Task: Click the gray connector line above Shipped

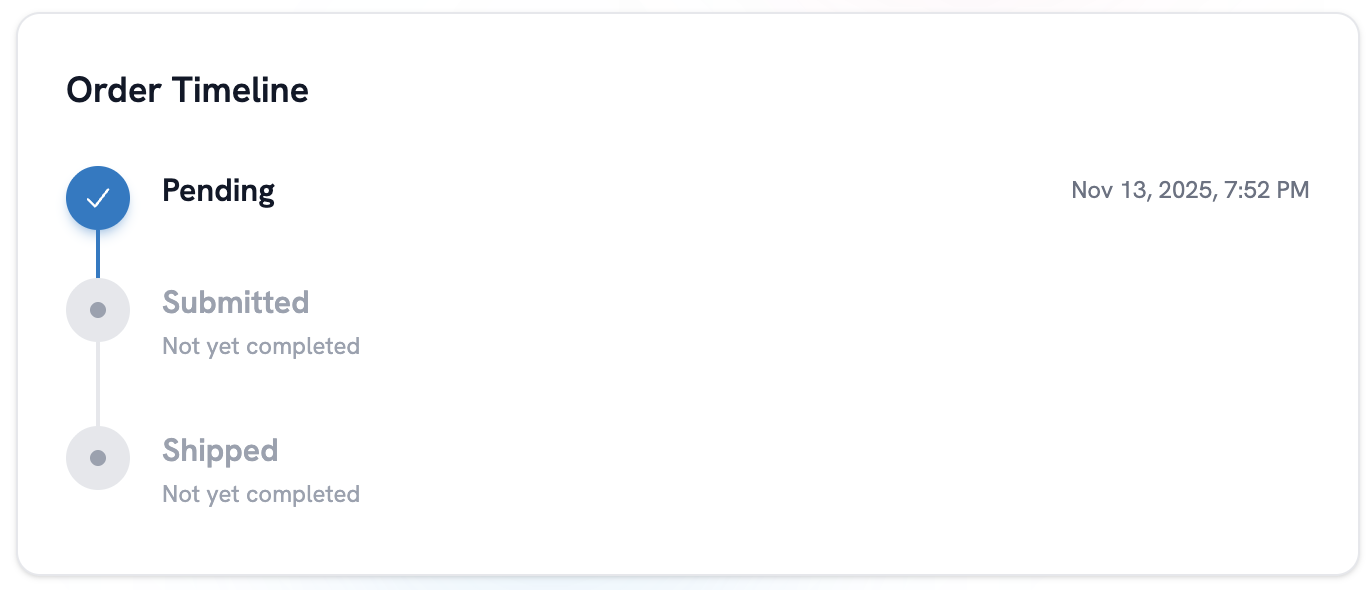Action: click(98, 384)
